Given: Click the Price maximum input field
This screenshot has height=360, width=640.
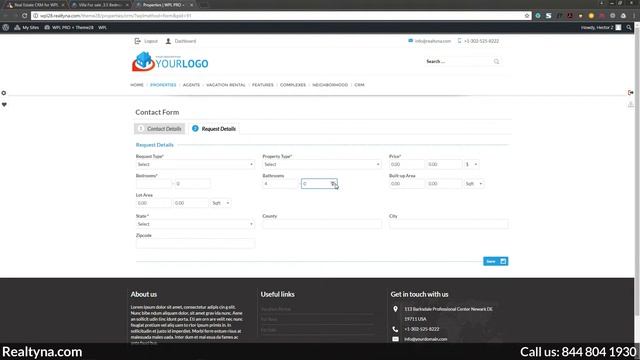Looking at the screenshot, I should pos(444,164).
